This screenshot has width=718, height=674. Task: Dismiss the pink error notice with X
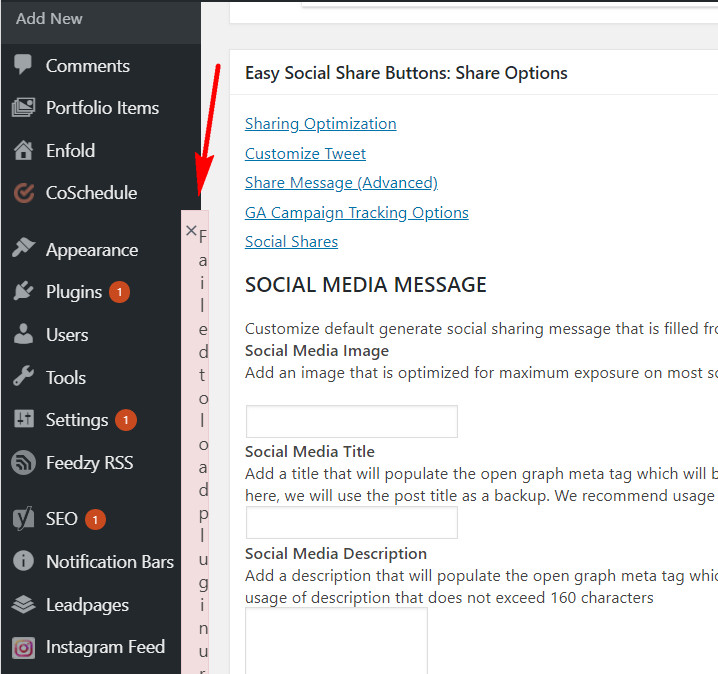(x=191, y=230)
